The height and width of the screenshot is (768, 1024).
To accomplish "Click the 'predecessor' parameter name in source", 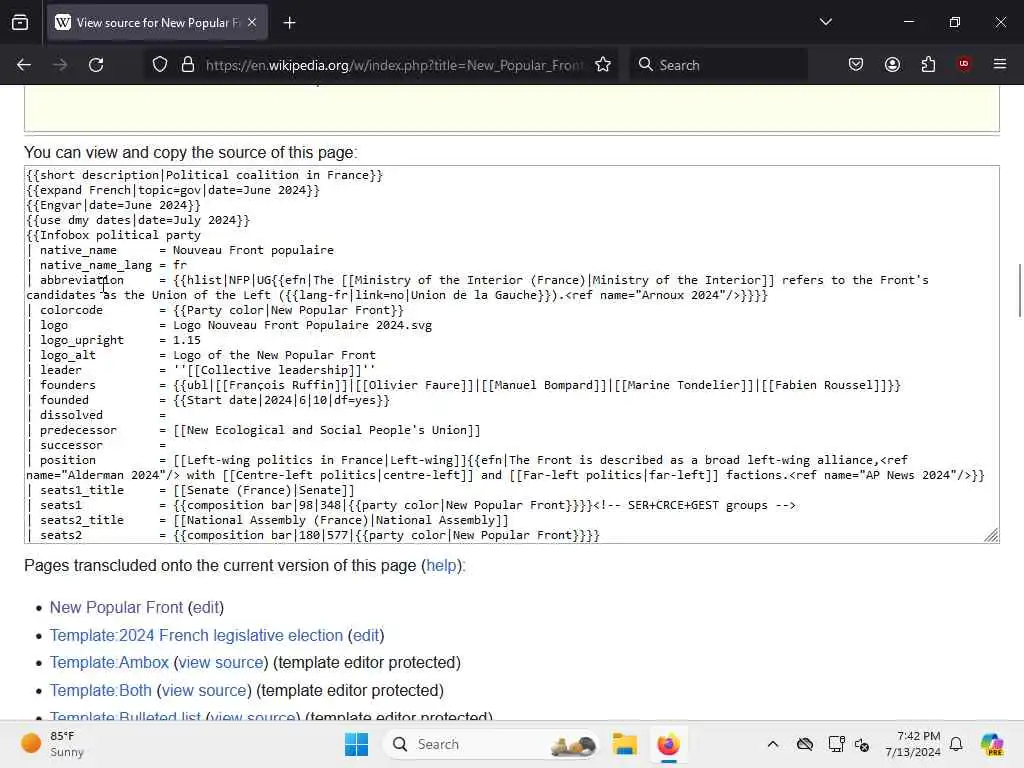I will coord(78,430).
